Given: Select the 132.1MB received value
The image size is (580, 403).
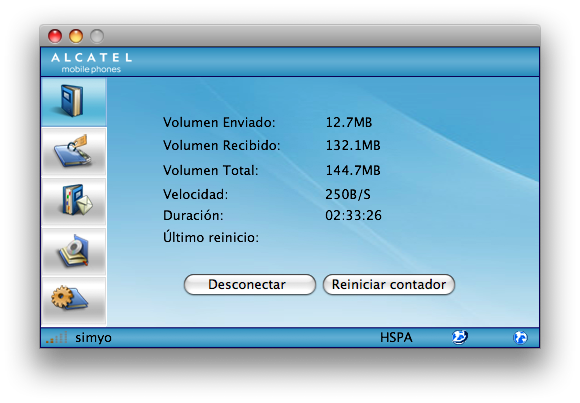Looking at the screenshot, I should click(353, 145).
